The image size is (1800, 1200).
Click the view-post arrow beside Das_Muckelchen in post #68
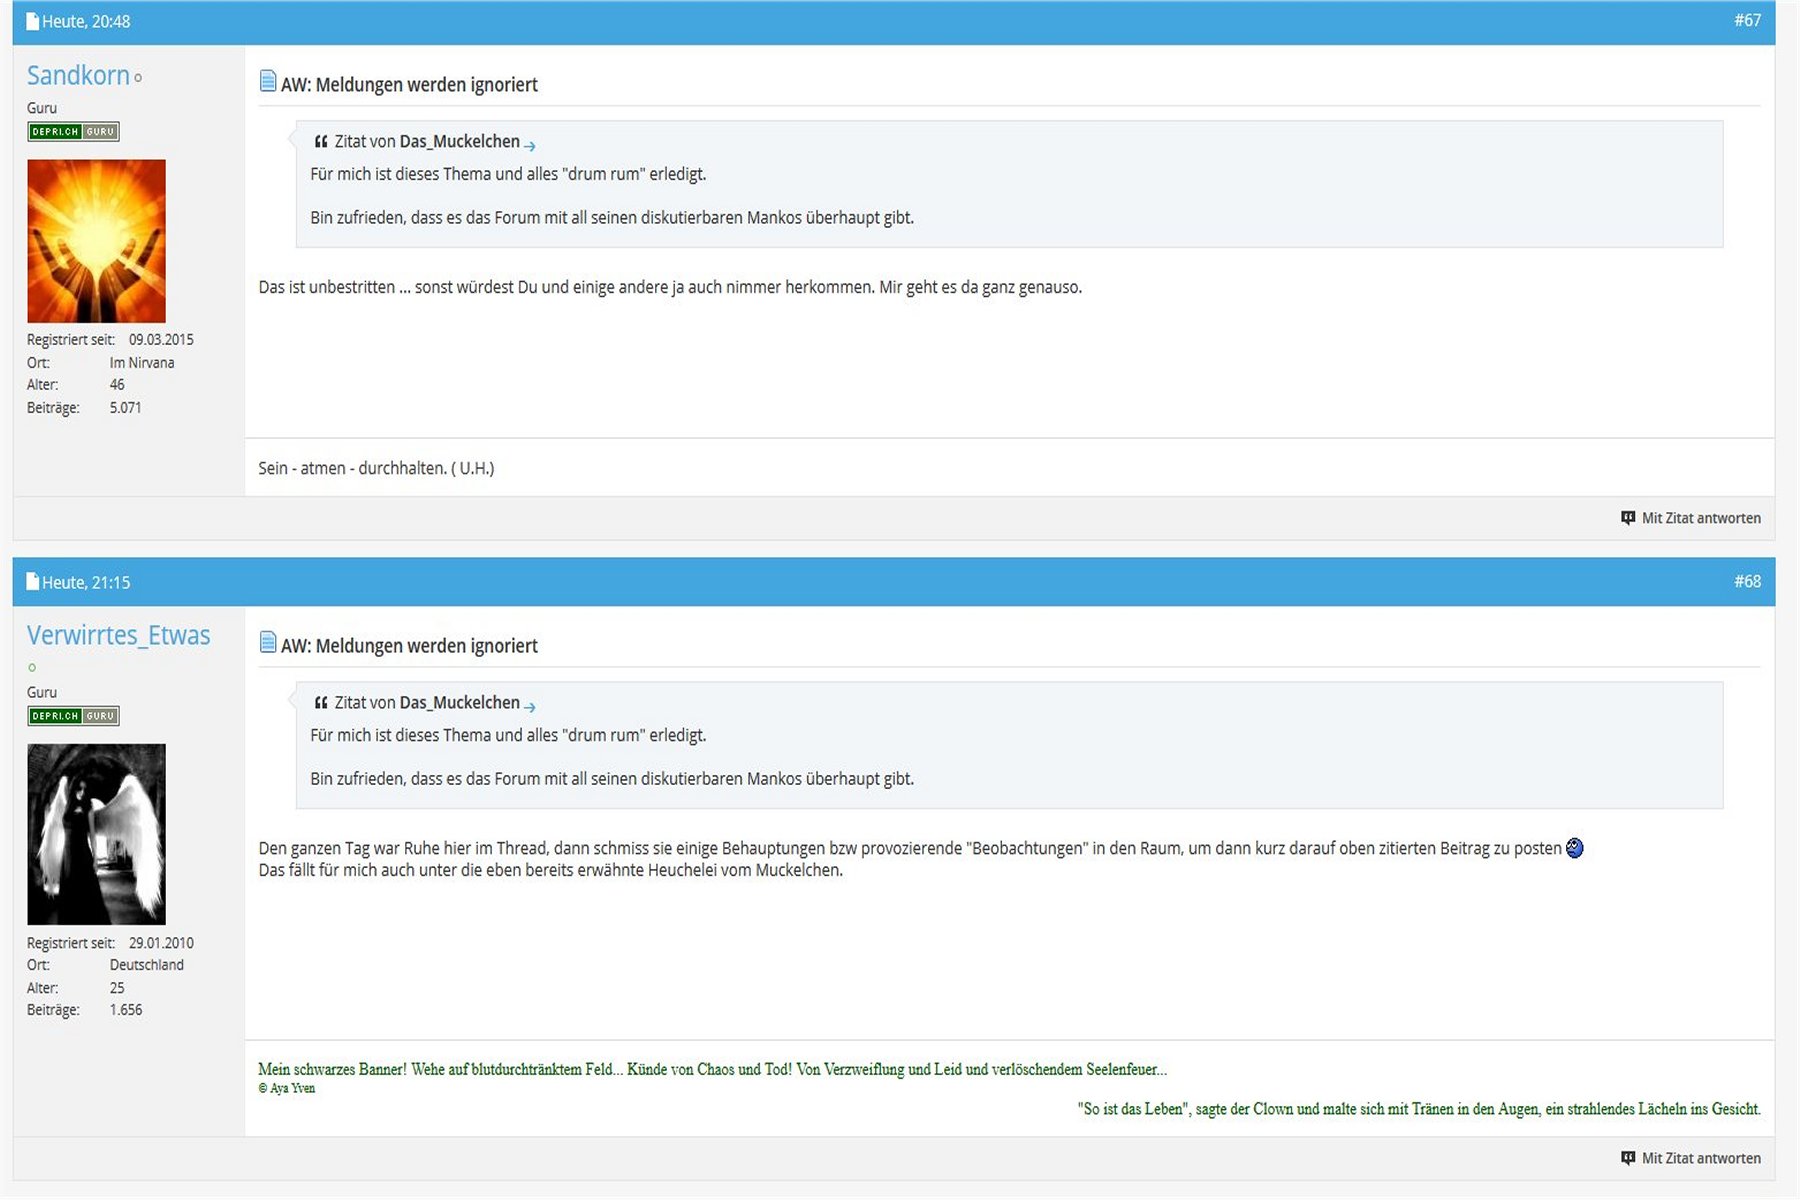click(x=530, y=707)
